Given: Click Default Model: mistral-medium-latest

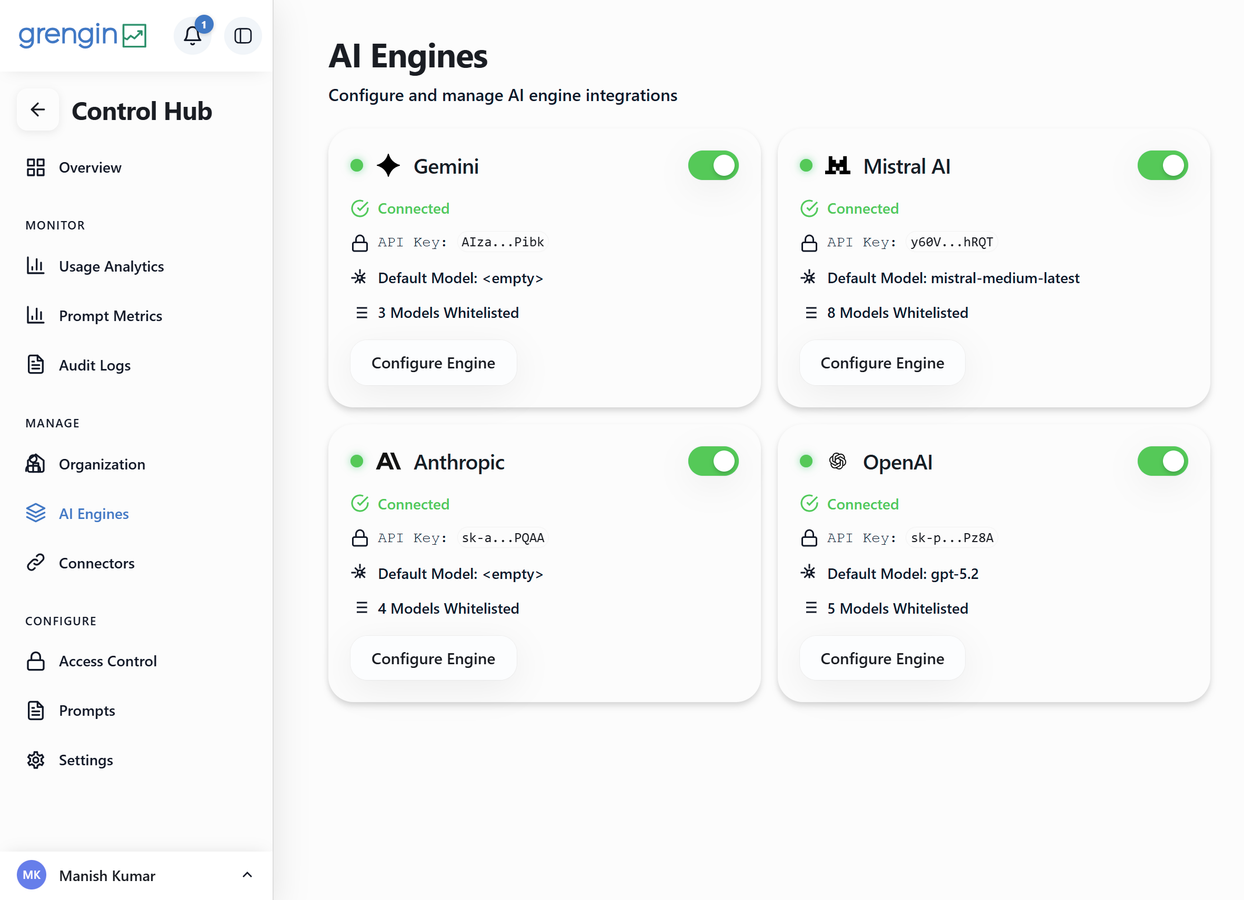Looking at the screenshot, I should pos(953,278).
